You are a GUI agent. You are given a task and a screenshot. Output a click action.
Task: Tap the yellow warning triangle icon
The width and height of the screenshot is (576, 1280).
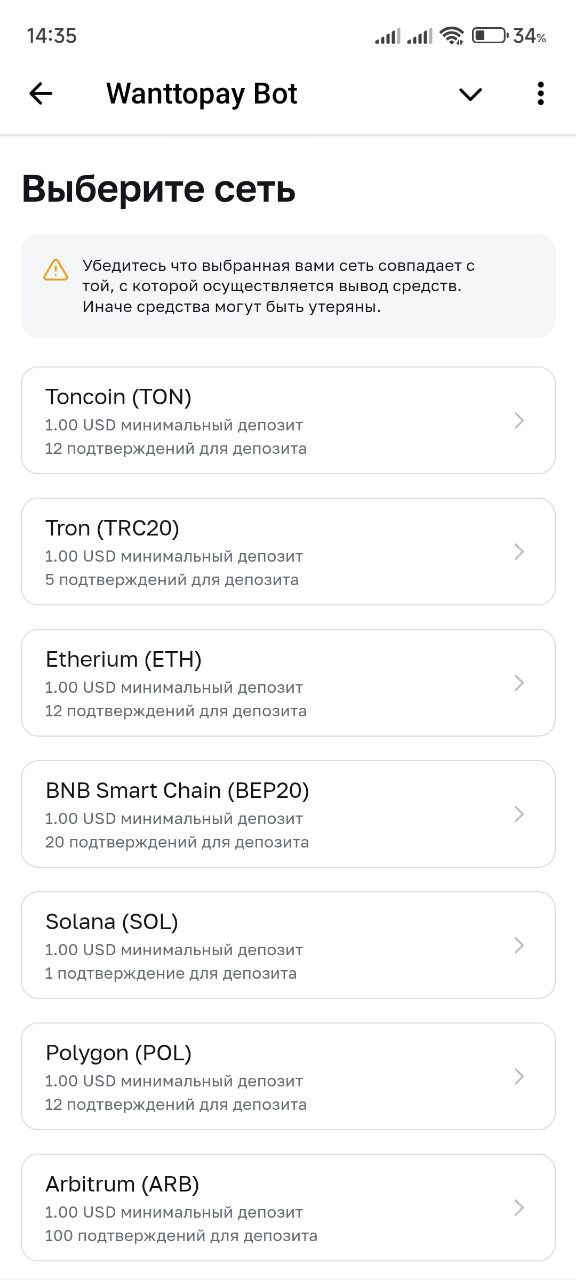(56, 270)
